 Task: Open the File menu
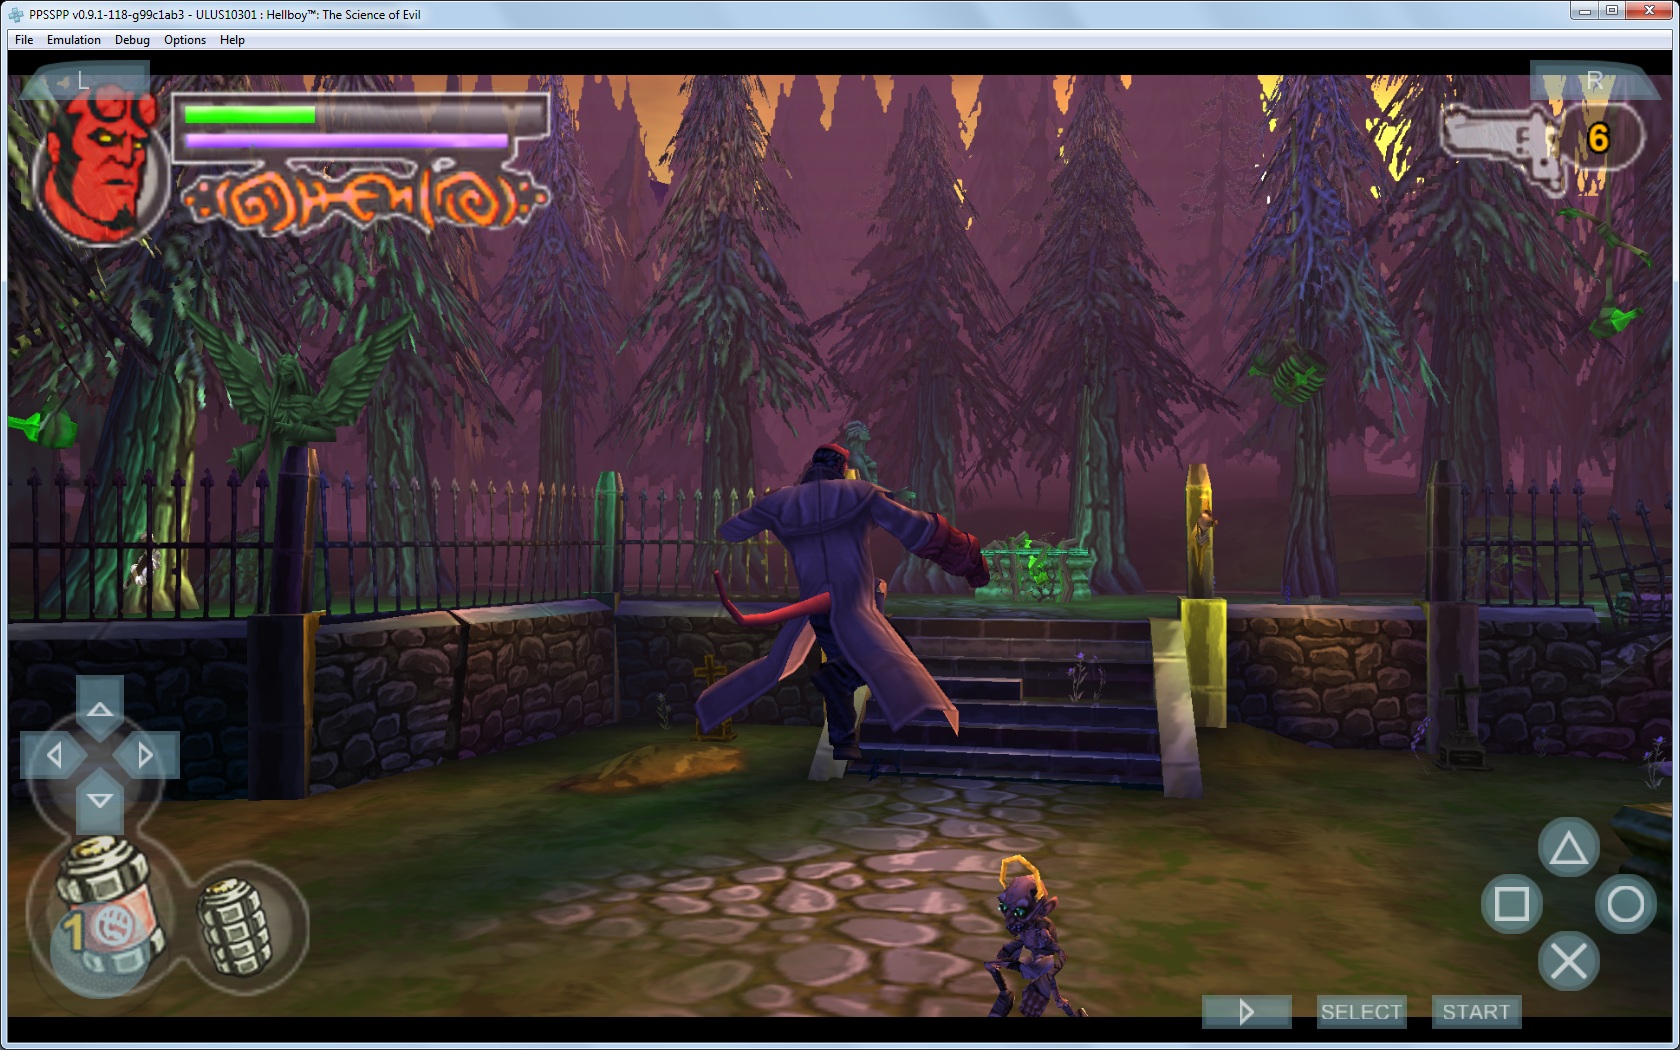click(x=24, y=40)
